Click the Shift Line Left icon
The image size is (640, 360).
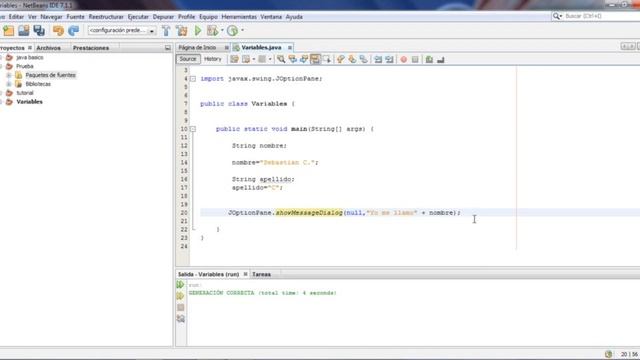pyautogui.click(x=378, y=60)
